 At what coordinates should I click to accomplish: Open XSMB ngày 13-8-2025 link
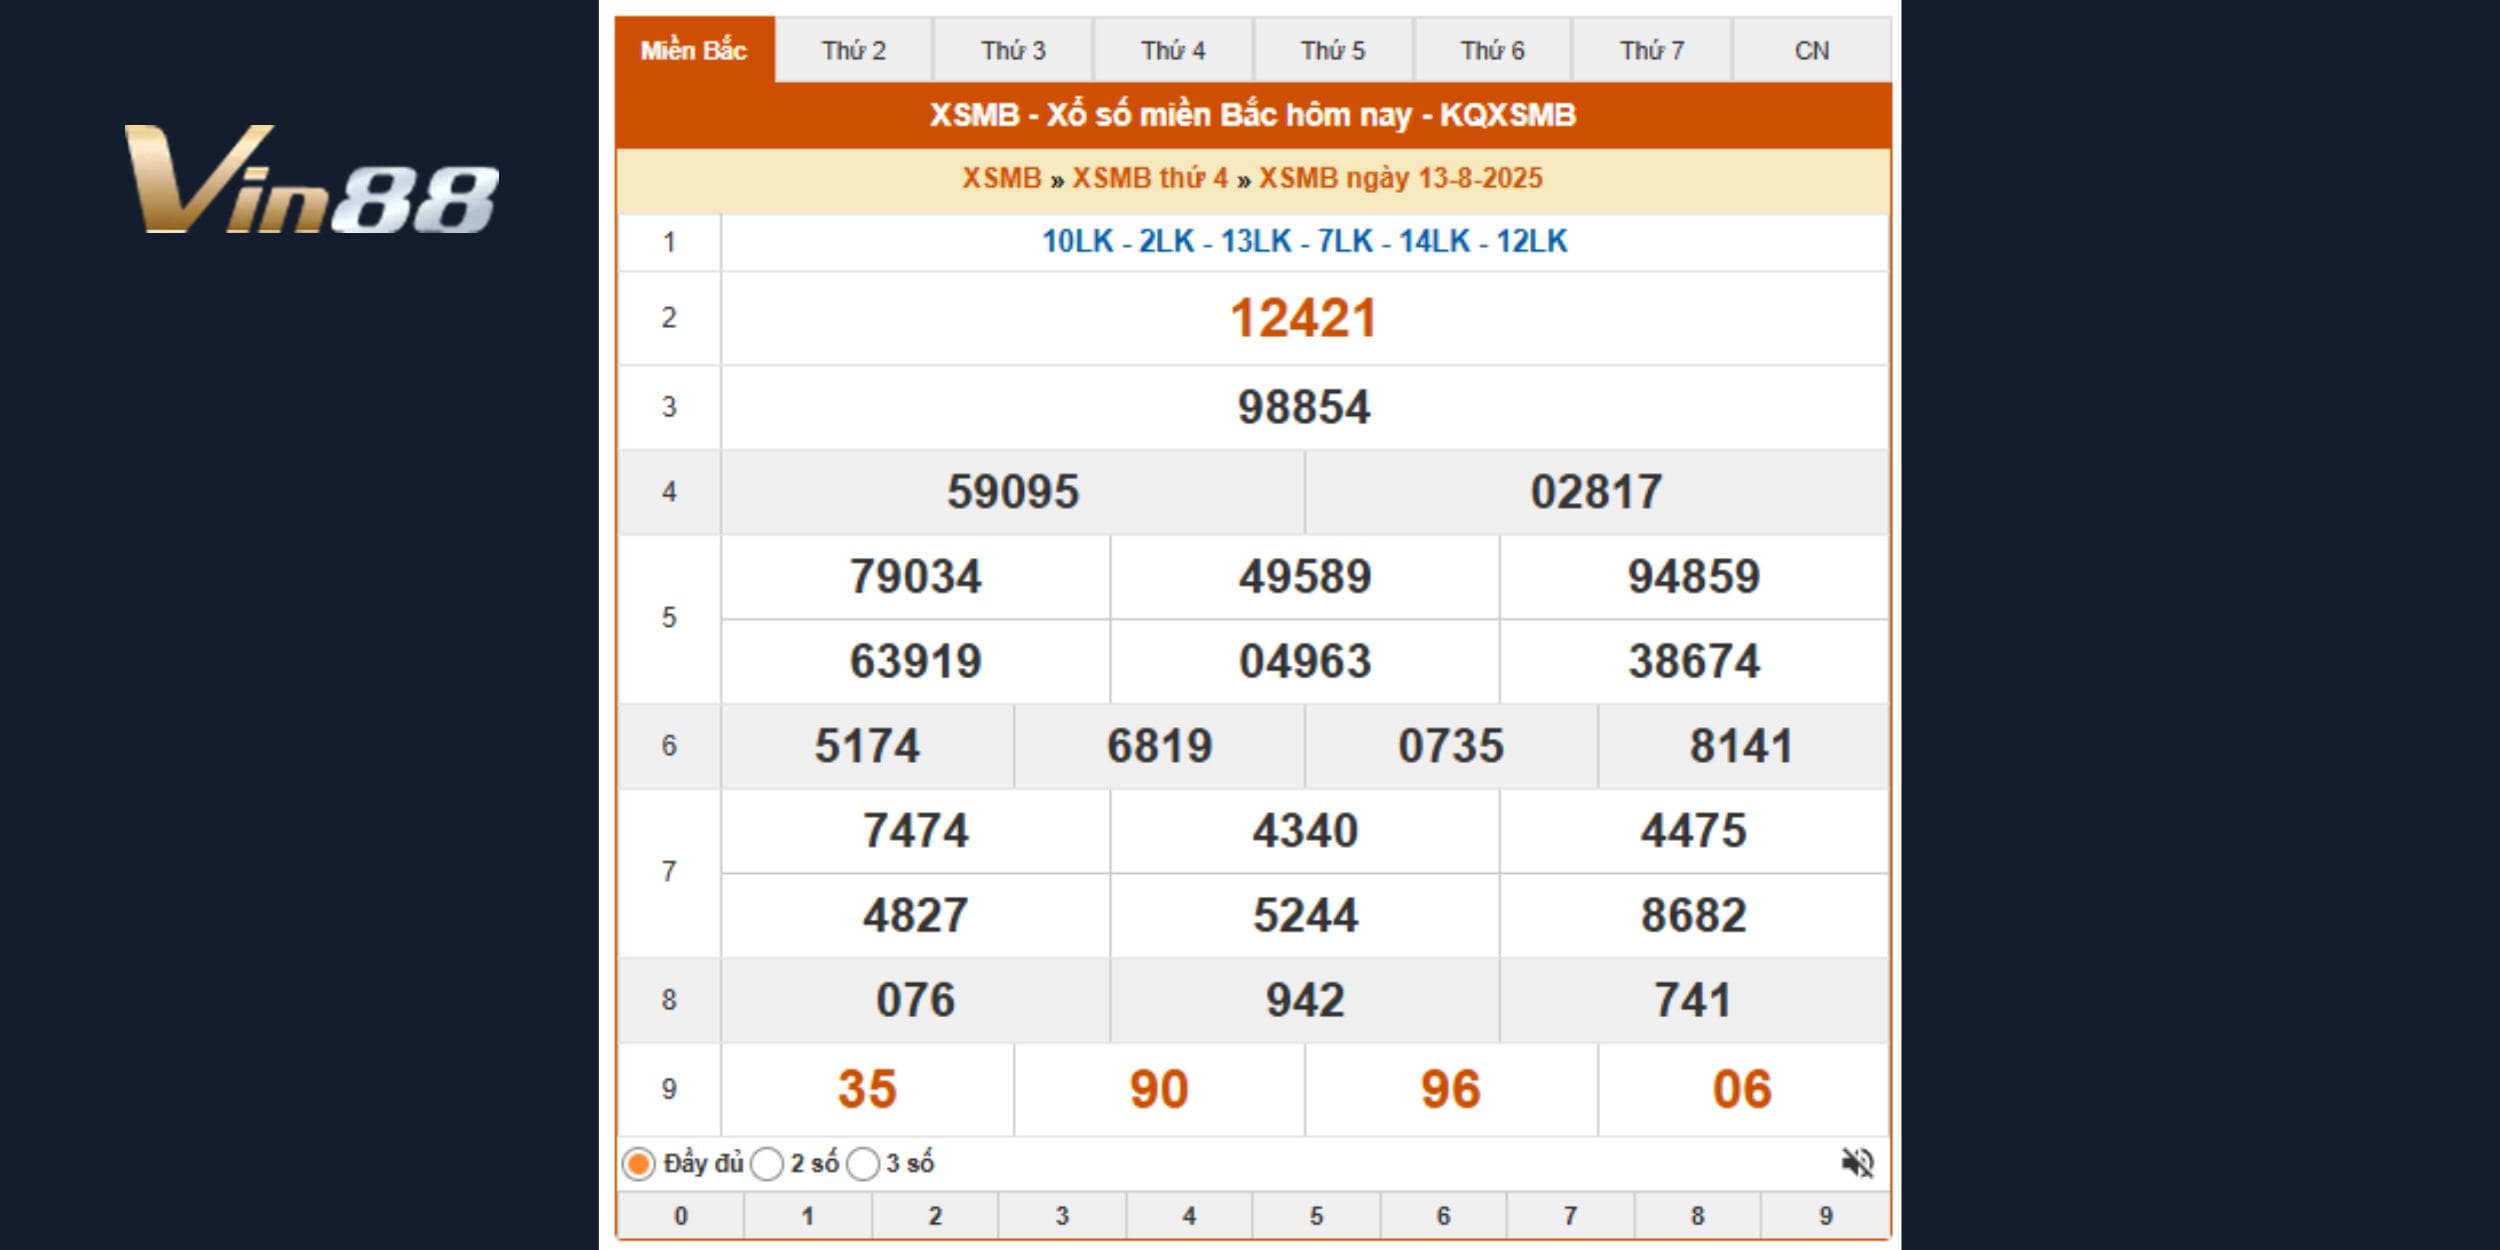[1400, 178]
